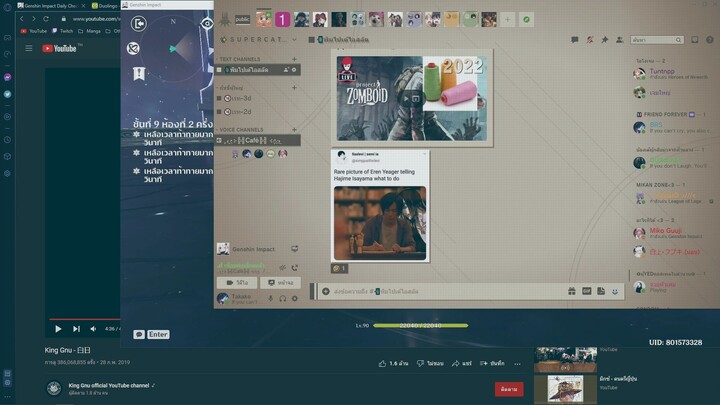This screenshot has width=720, height=405.
Task: Open the GIF picker
Action: (585, 291)
